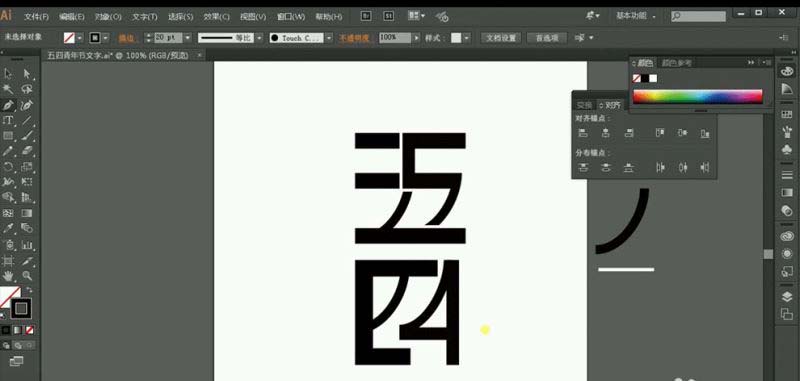Select the Line Segment tool

[27, 120]
